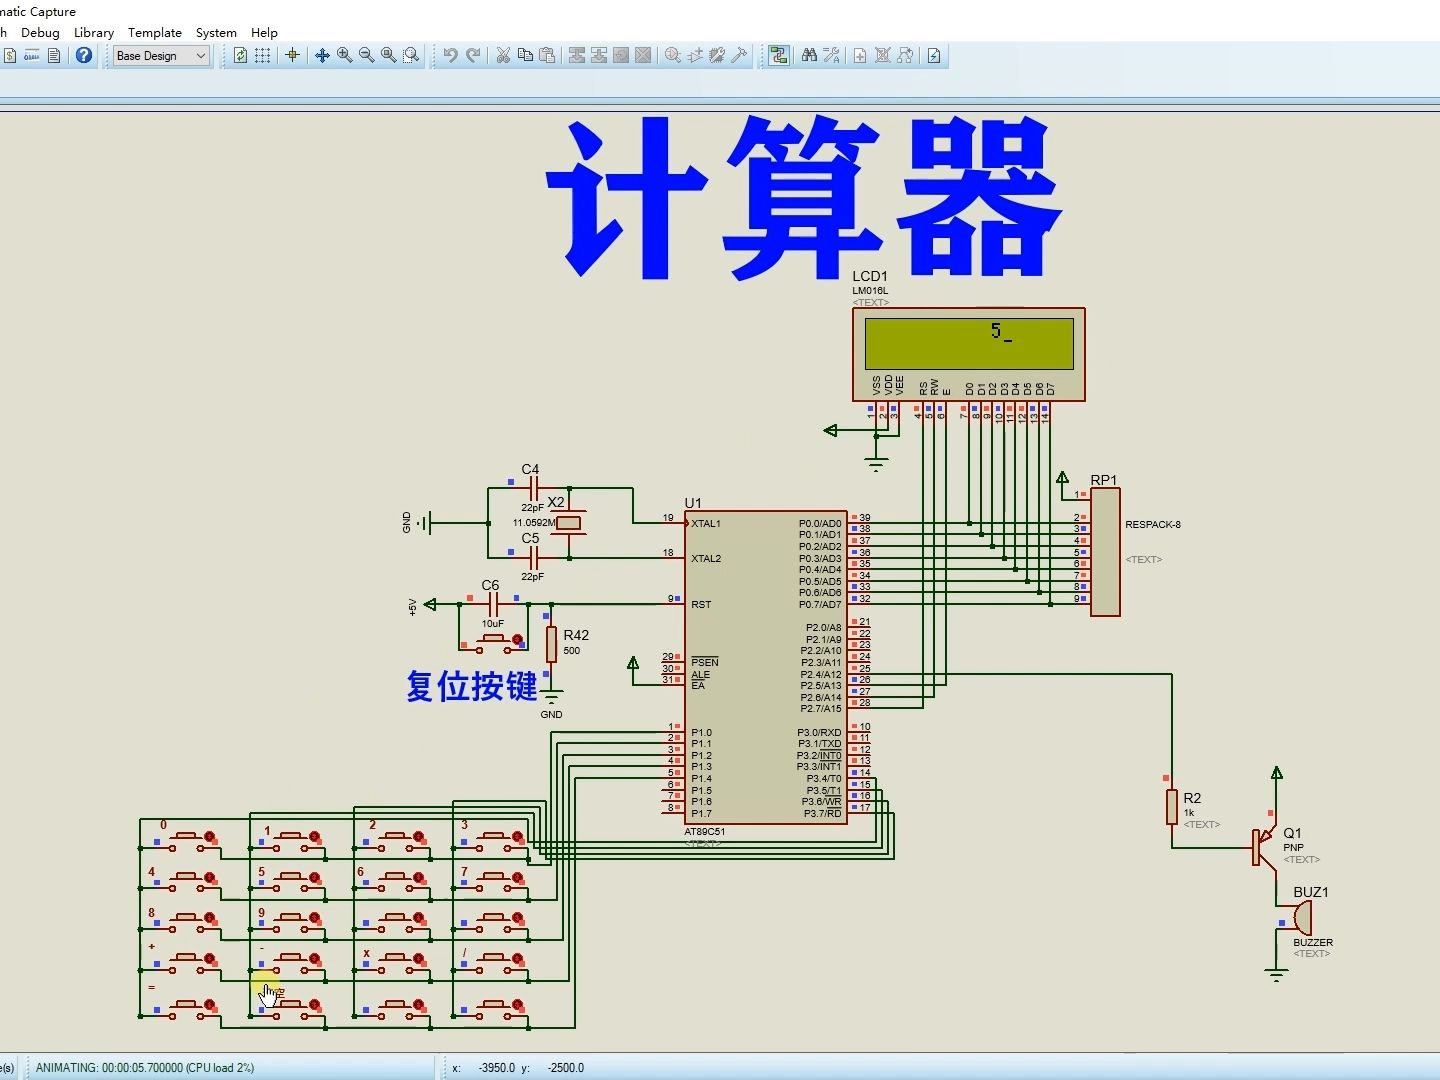Open the Template menu

point(155,32)
